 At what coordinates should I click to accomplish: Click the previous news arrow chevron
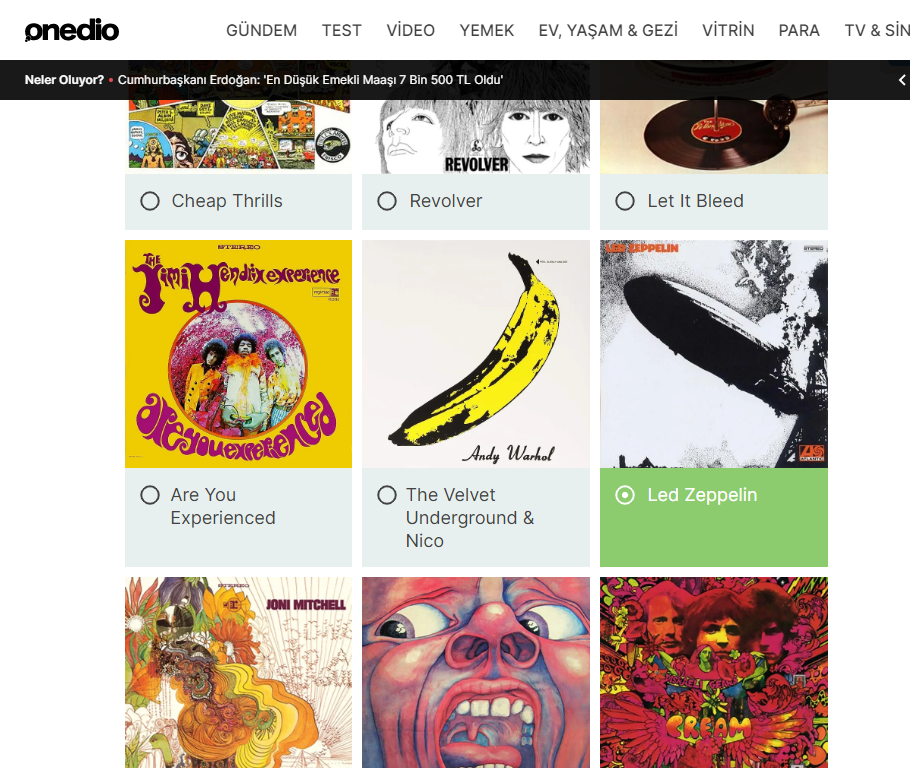coord(902,80)
